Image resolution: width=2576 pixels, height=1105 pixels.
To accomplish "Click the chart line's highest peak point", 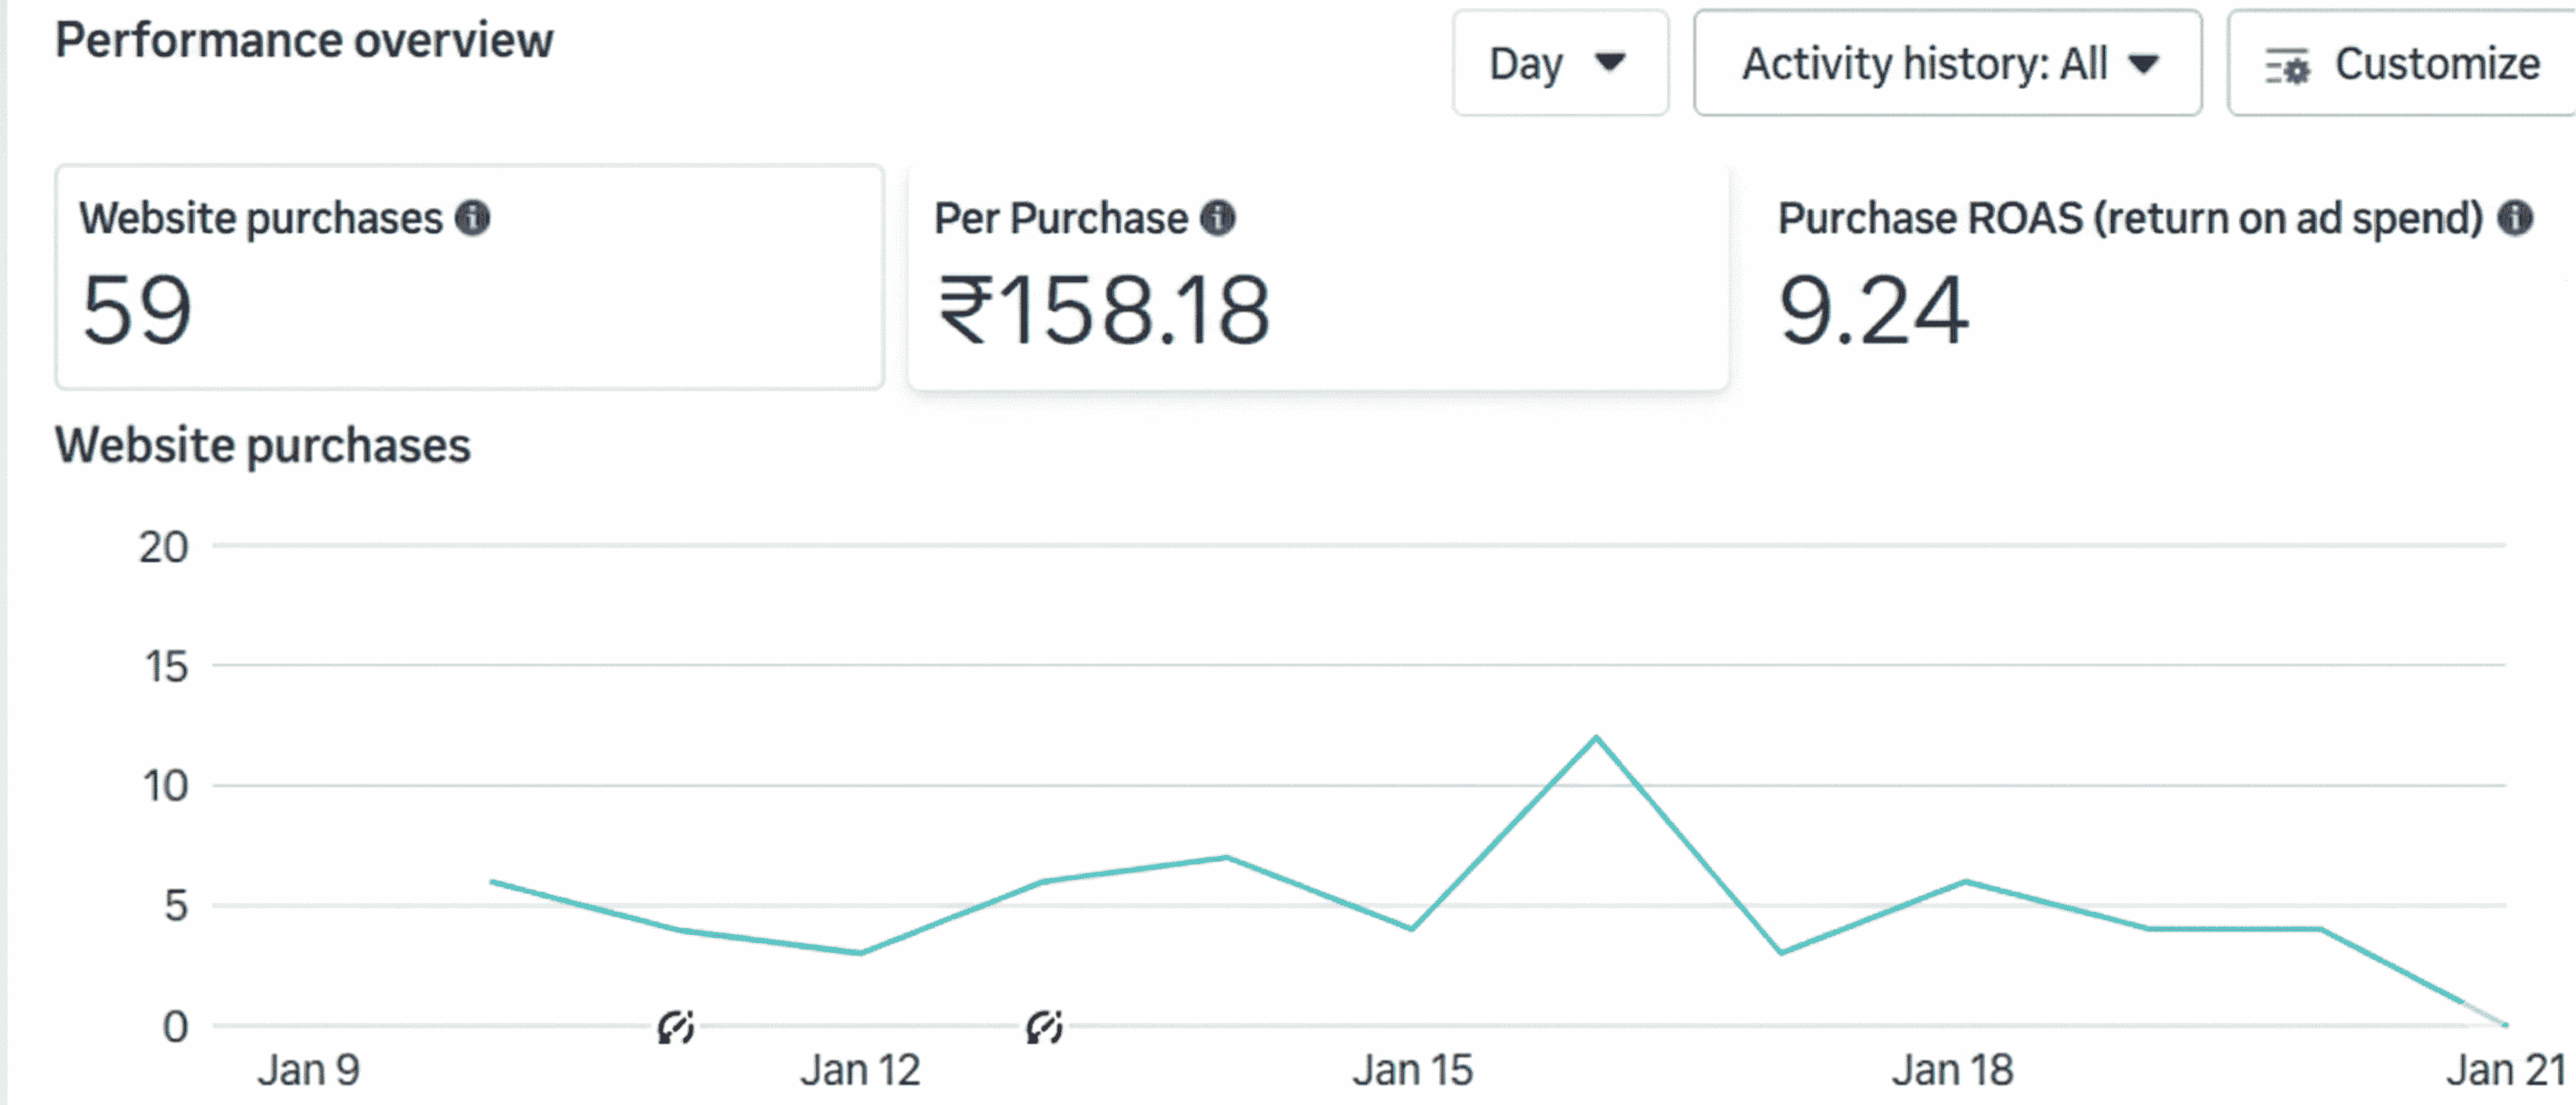I will click(1596, 738).
